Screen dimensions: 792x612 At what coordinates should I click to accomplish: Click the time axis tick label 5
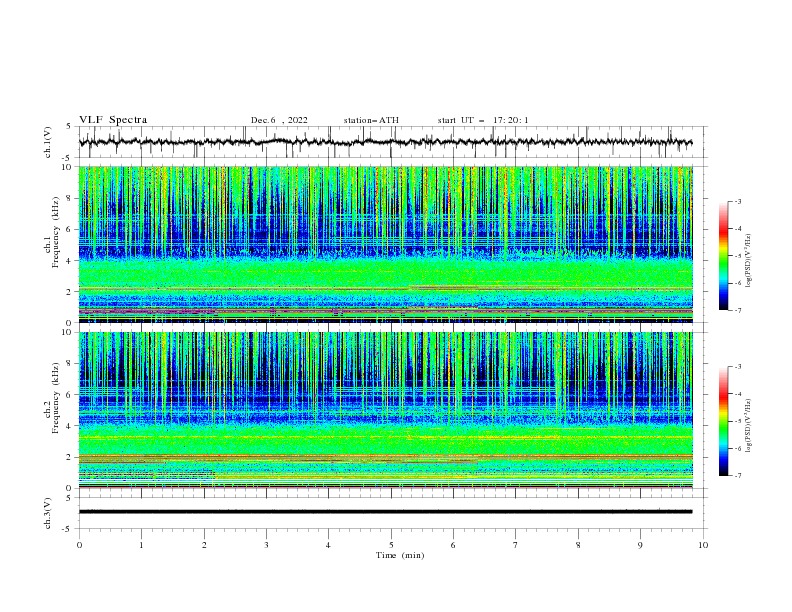391,545
